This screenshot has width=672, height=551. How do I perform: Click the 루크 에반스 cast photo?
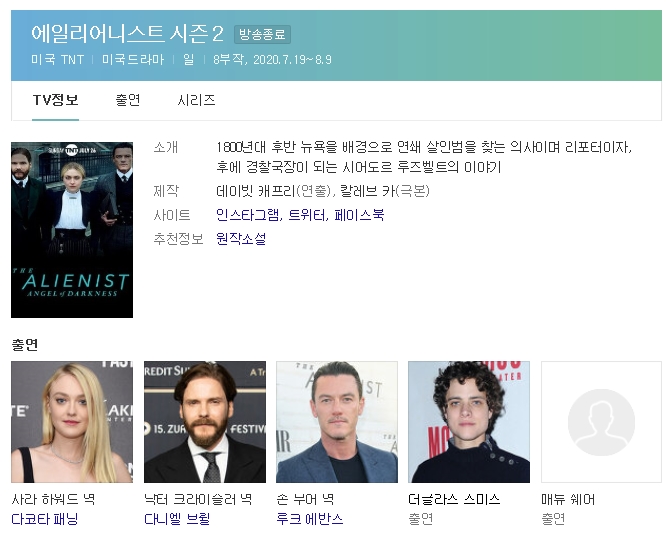(337, 422)
